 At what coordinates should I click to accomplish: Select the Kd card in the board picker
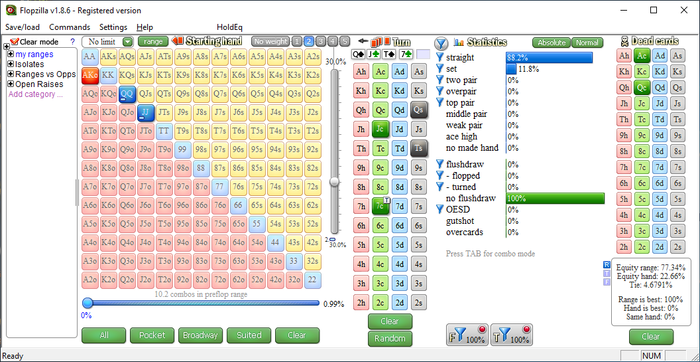pos(400,91)
